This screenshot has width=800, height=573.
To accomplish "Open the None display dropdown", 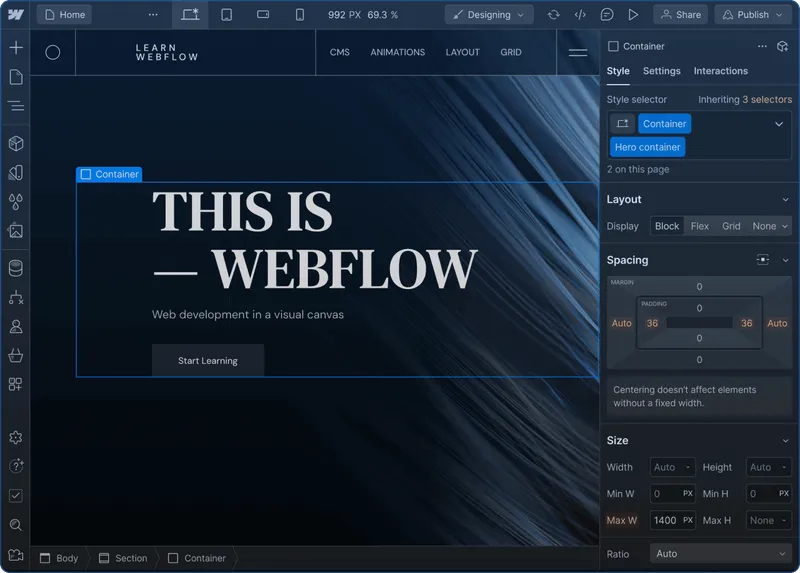I will point(769,226).
